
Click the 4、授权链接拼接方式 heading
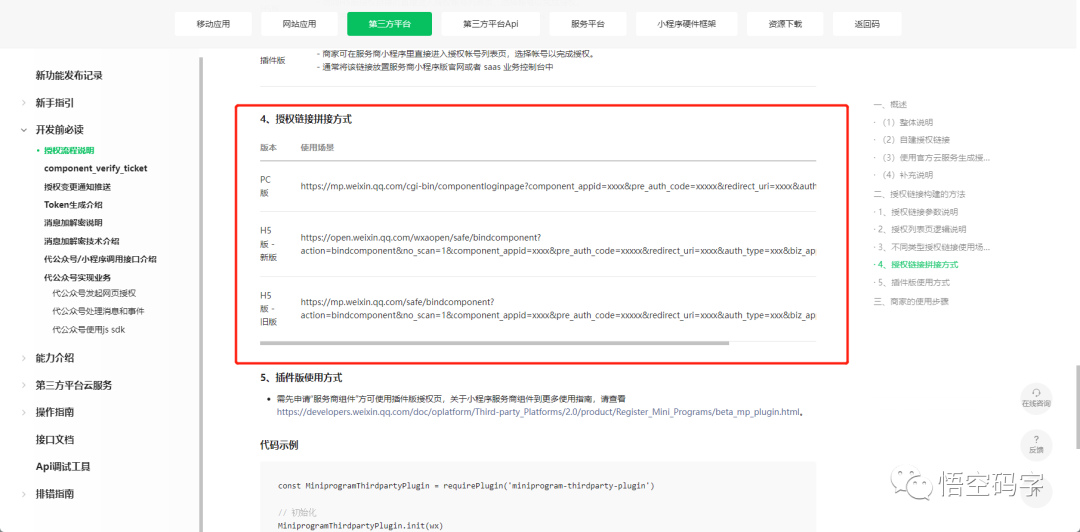(x=306, y=119)
